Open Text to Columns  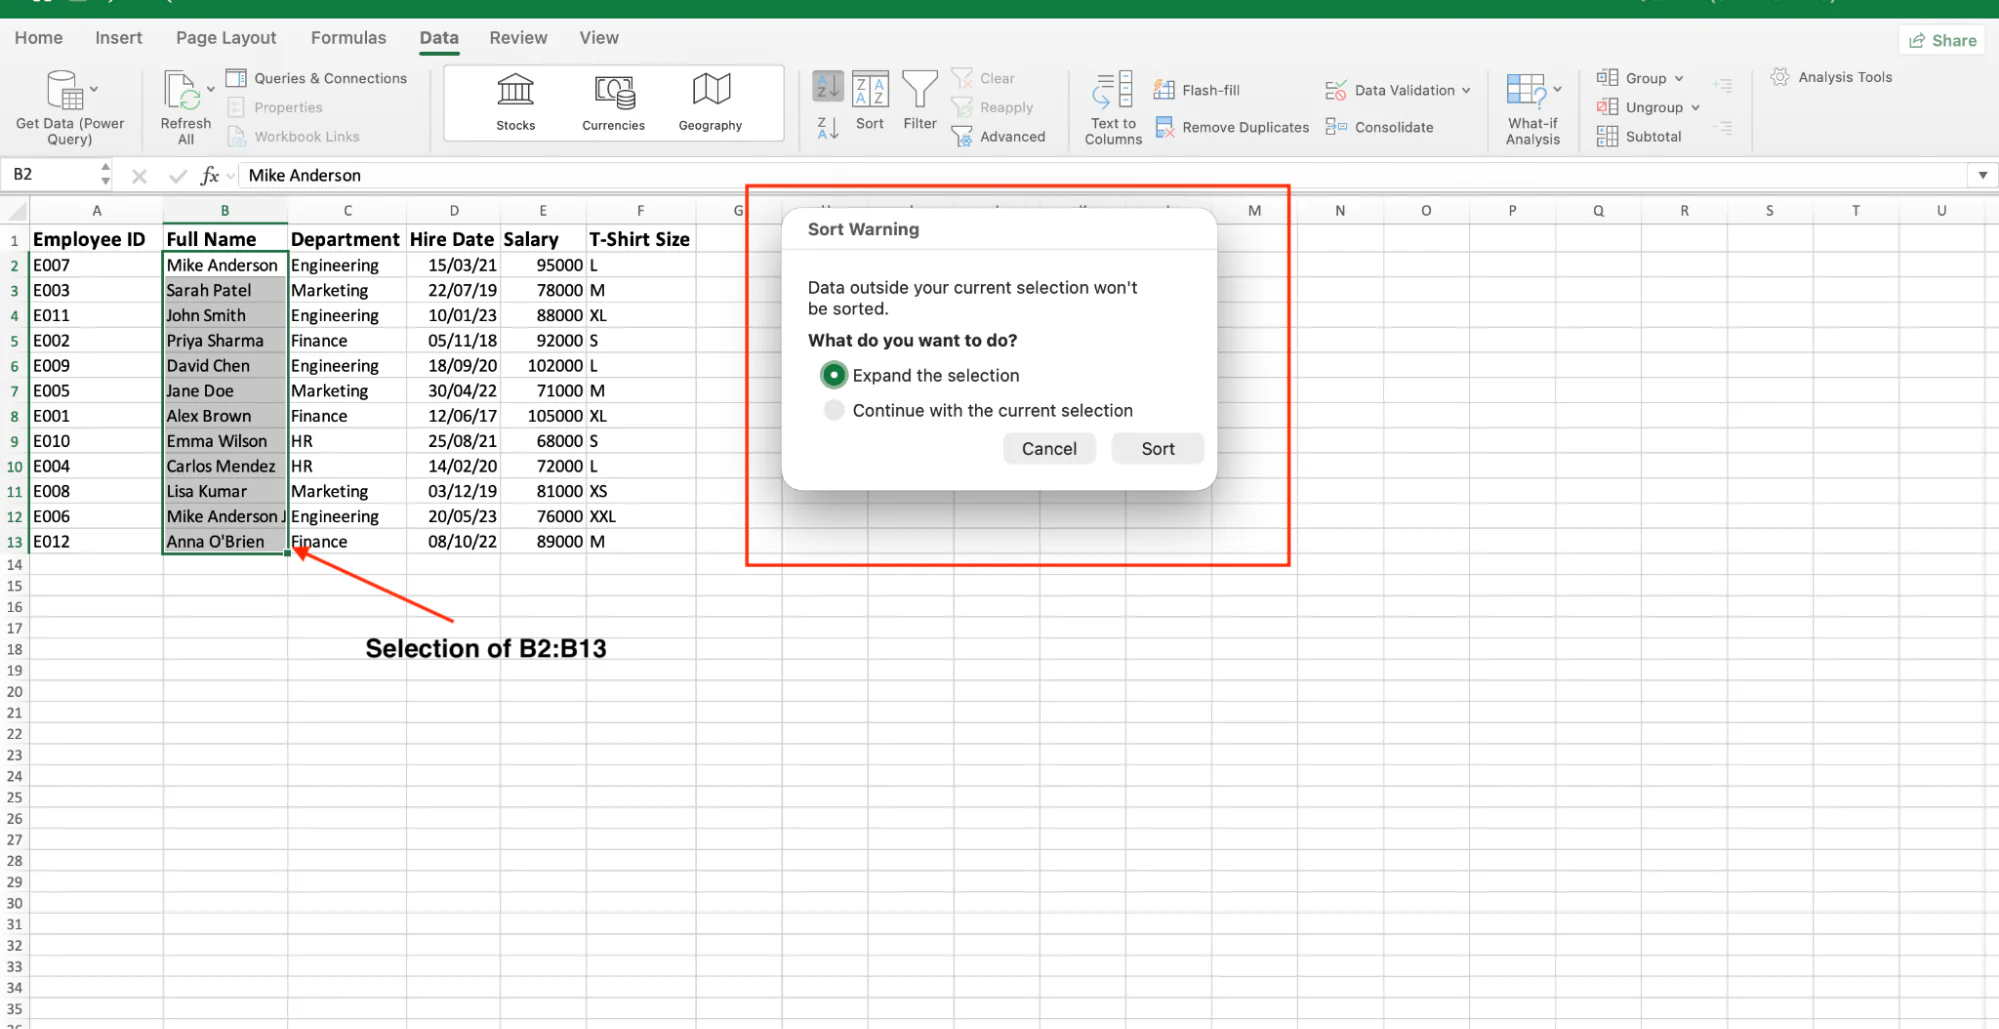[x=1113, y=108]
